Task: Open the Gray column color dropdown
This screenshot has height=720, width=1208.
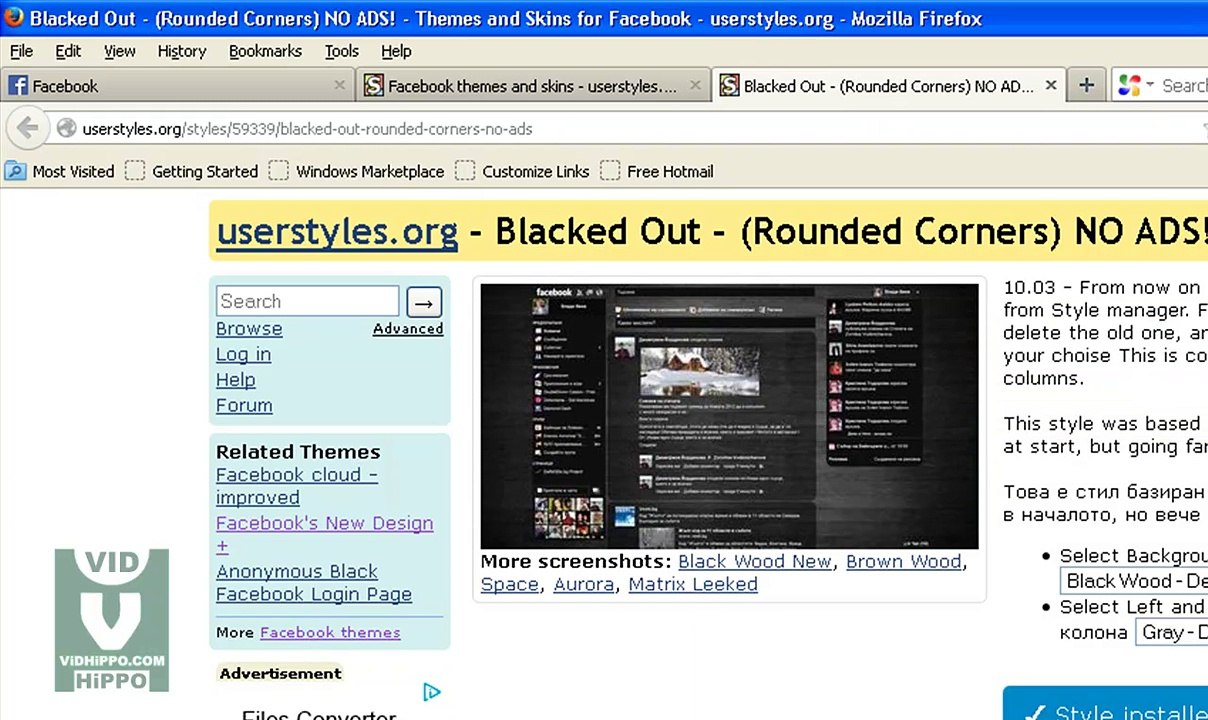Action: click(x=1172, y=632)
